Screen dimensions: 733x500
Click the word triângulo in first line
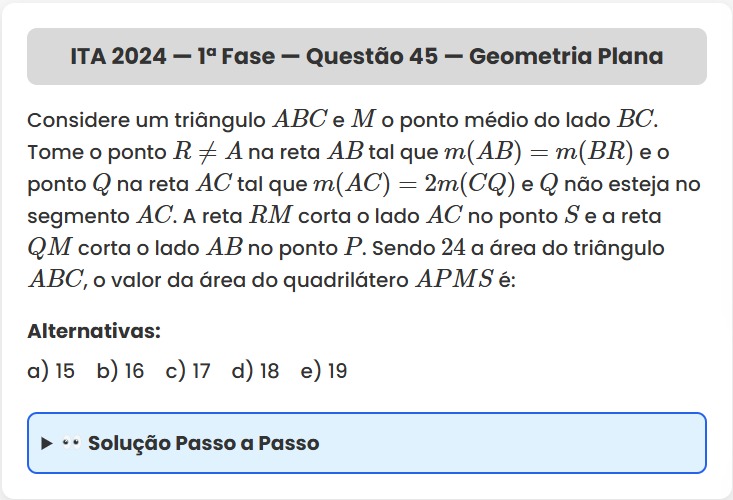[219, 120]
